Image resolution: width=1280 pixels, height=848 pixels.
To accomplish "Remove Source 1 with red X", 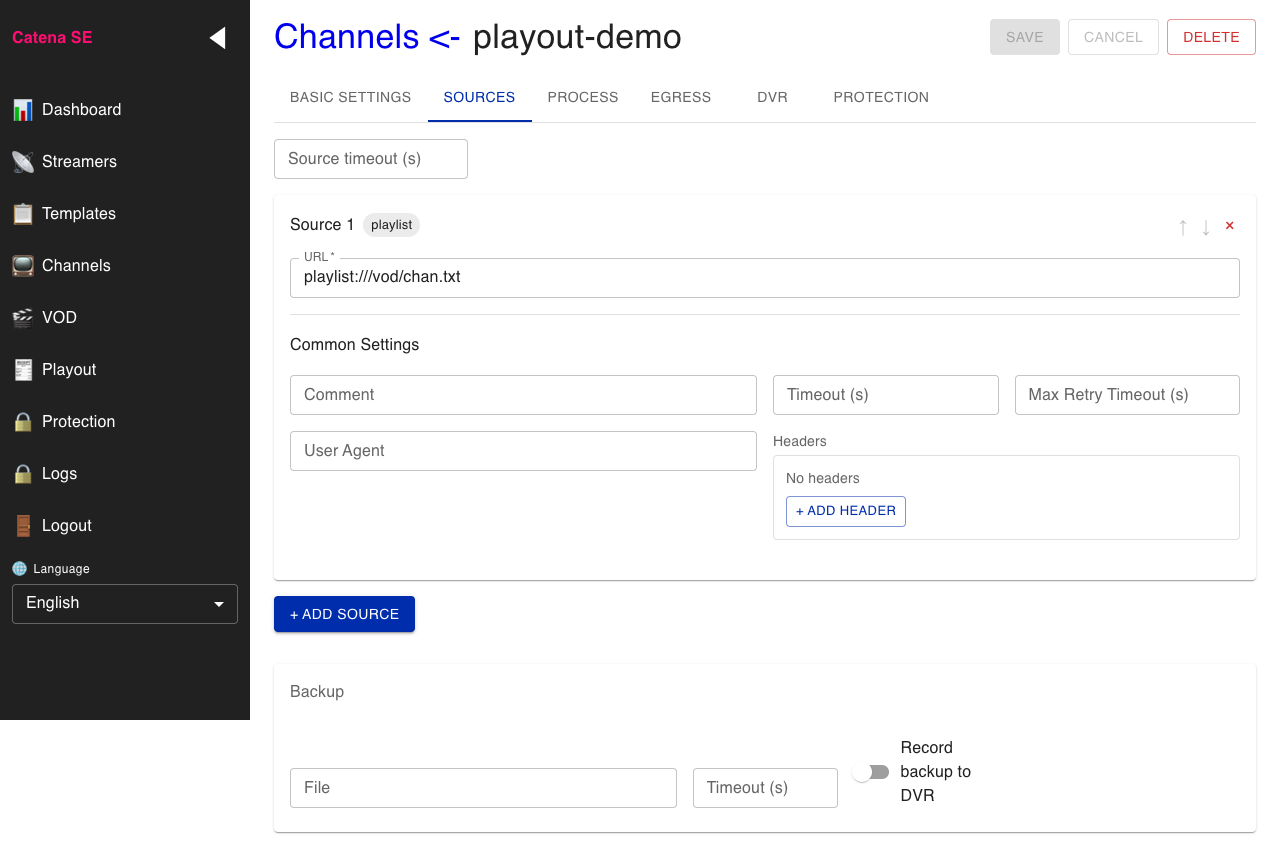I will click(1230, 226).
